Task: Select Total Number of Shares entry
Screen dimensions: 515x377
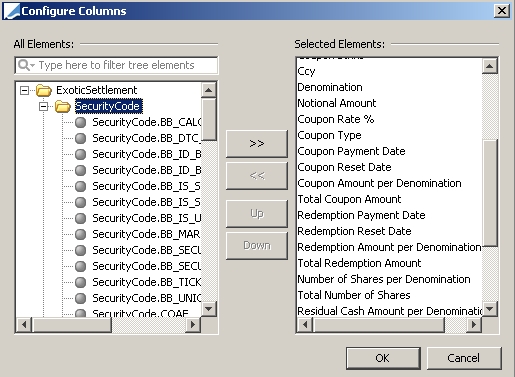Action: point(354,295)
